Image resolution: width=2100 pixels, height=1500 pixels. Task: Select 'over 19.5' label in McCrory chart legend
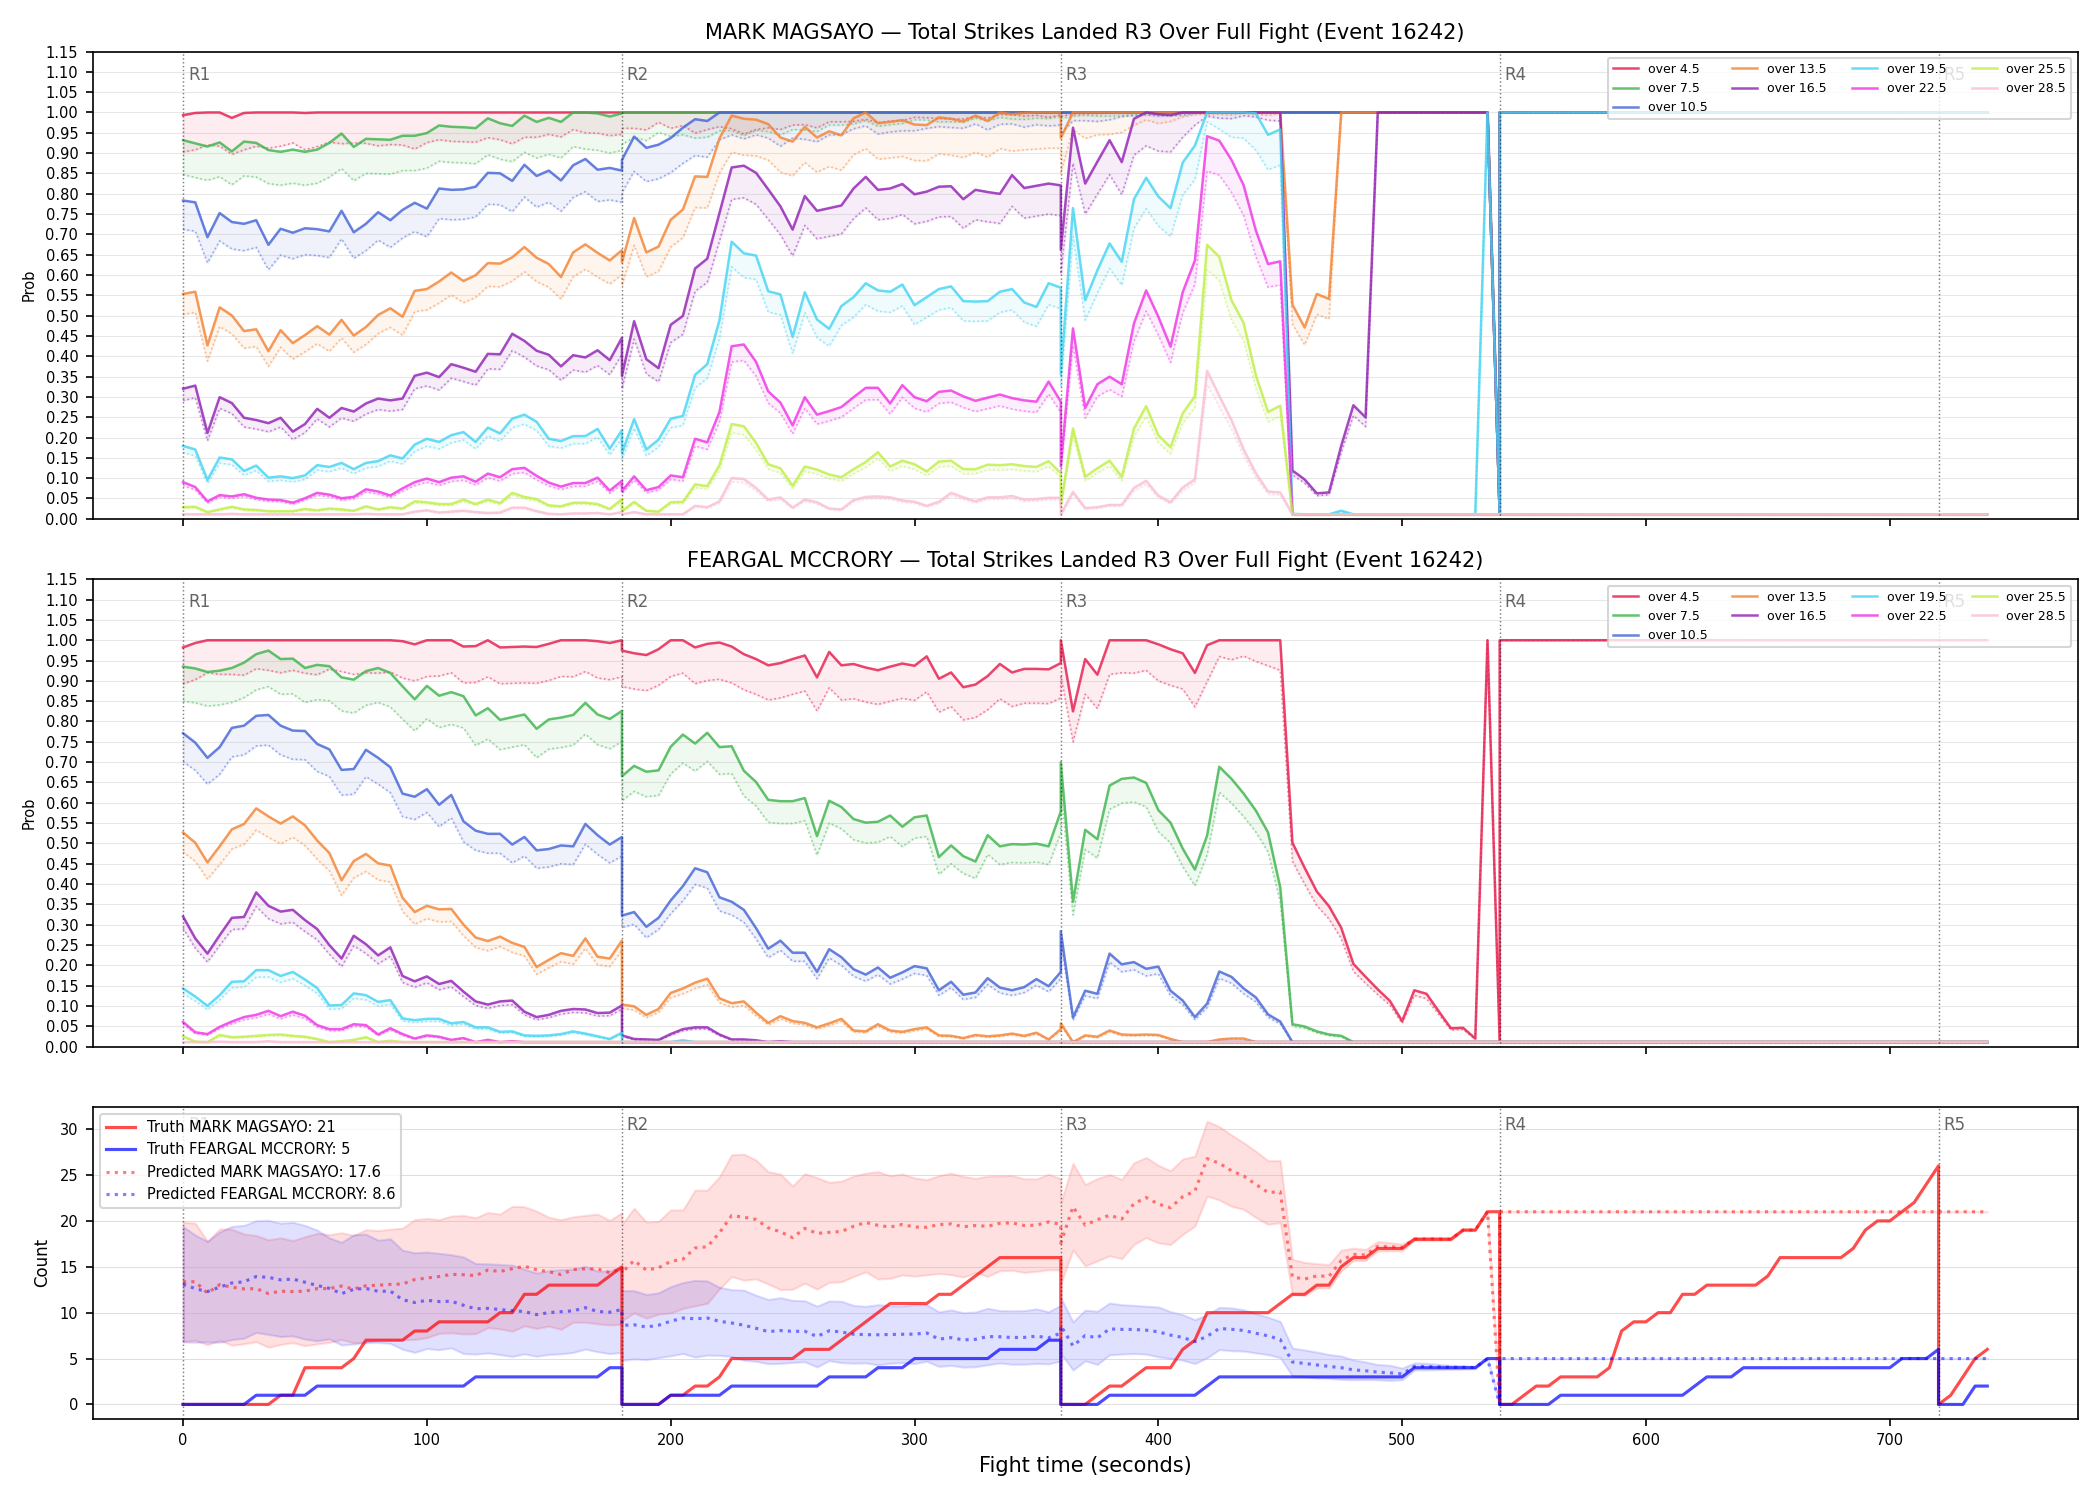pyautogui.click(x=1916, y=597)
